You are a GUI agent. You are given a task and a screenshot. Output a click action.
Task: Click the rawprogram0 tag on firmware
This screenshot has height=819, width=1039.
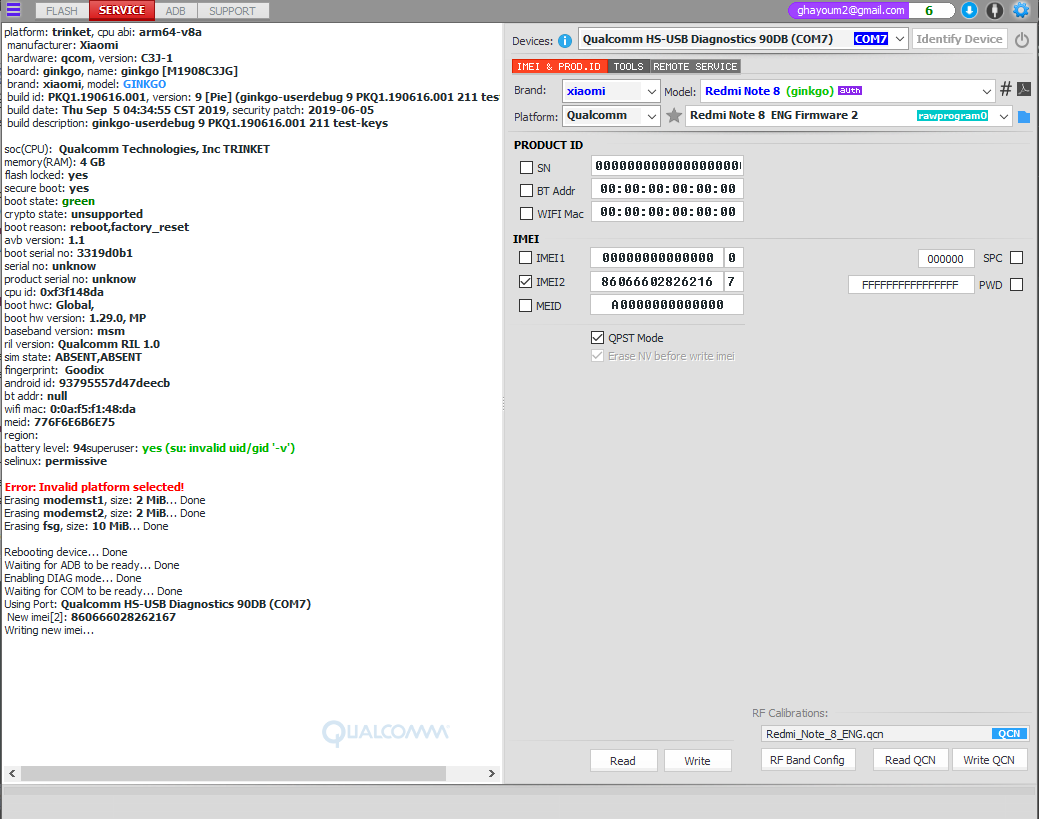(x=952, y=116)
